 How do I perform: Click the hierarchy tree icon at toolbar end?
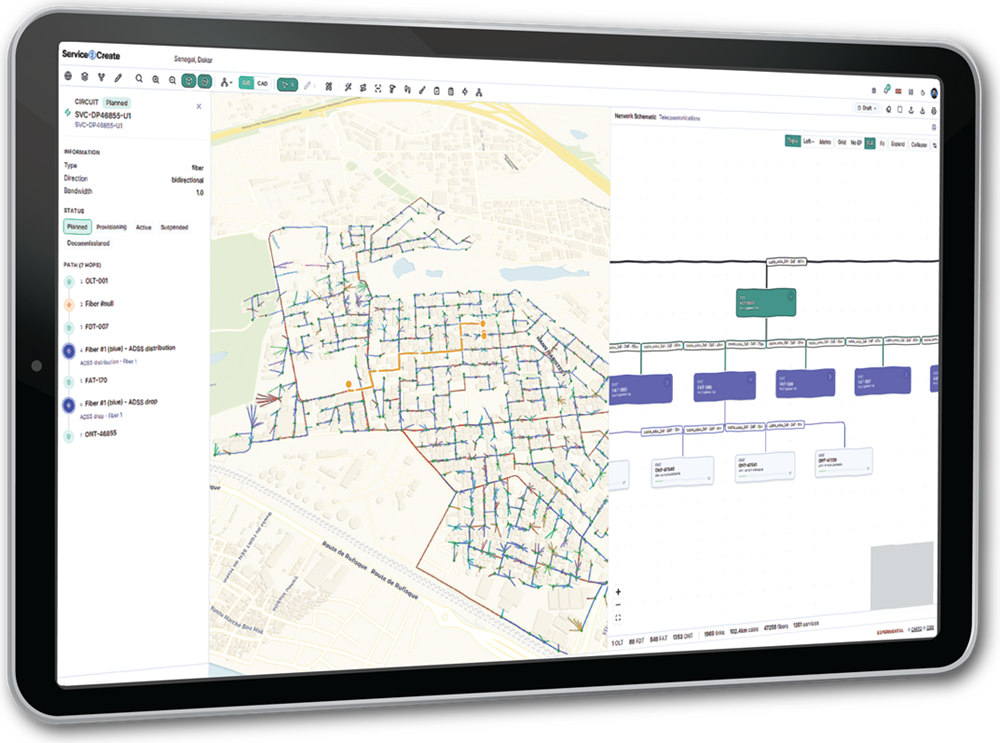[x=479, y=92]
